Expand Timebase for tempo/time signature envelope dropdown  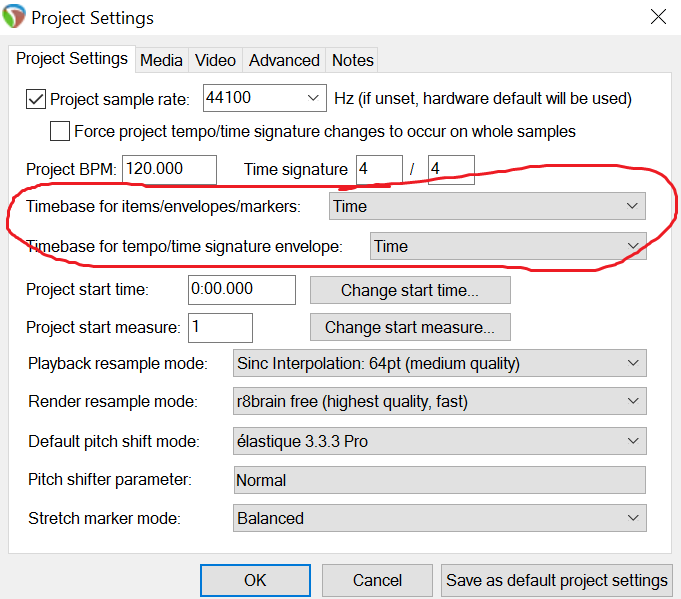(507, 246)
